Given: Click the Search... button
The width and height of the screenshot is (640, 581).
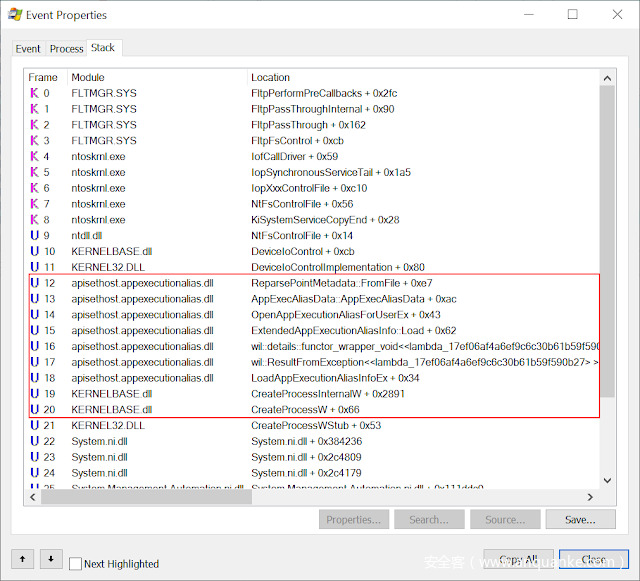Looking at the screenshot, I should tap(429, 519).
